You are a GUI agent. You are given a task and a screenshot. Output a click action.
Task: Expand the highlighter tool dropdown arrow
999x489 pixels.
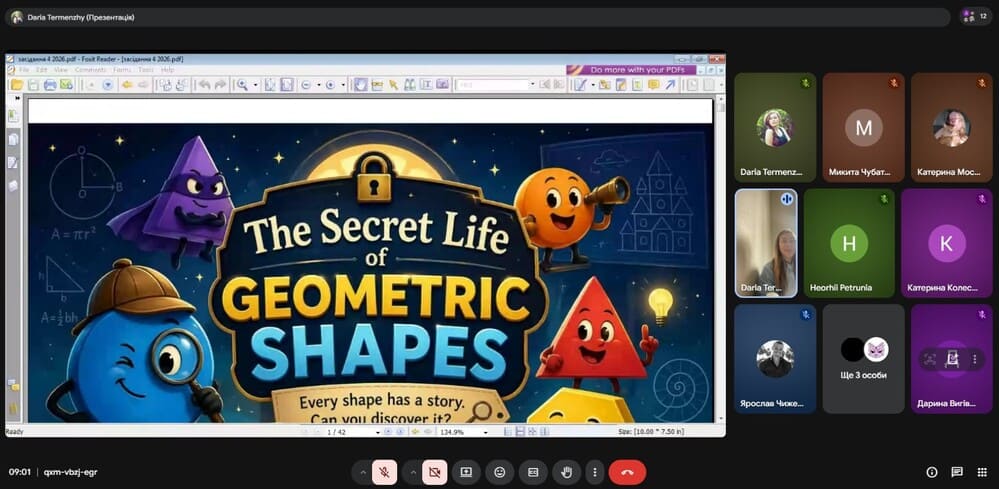[593, 85]
